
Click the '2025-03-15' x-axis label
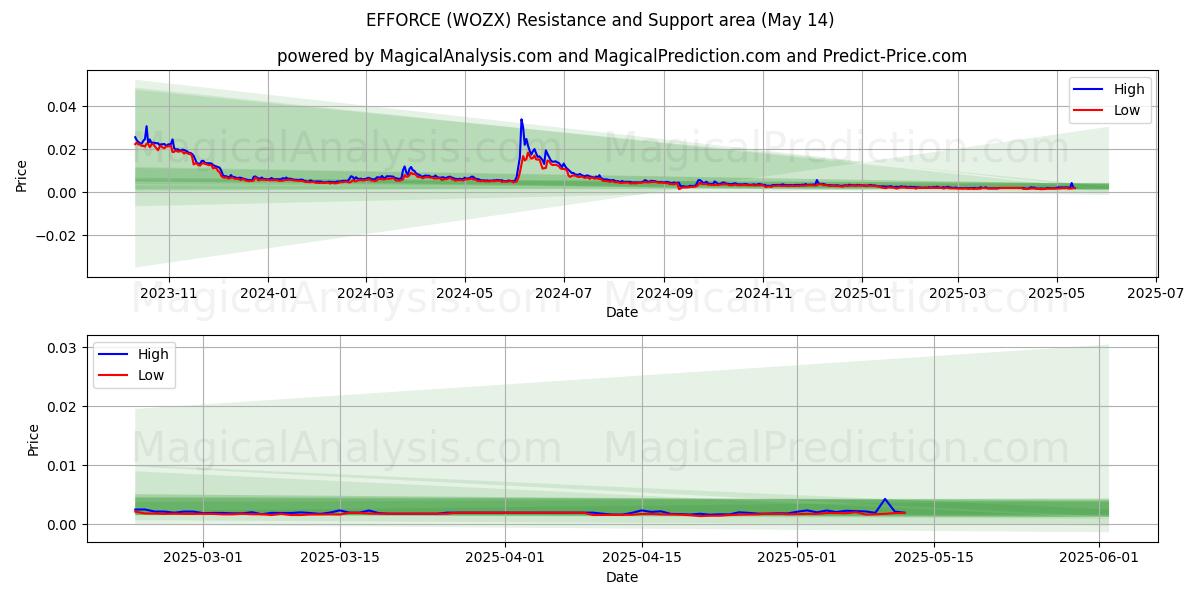pos(340,560)
